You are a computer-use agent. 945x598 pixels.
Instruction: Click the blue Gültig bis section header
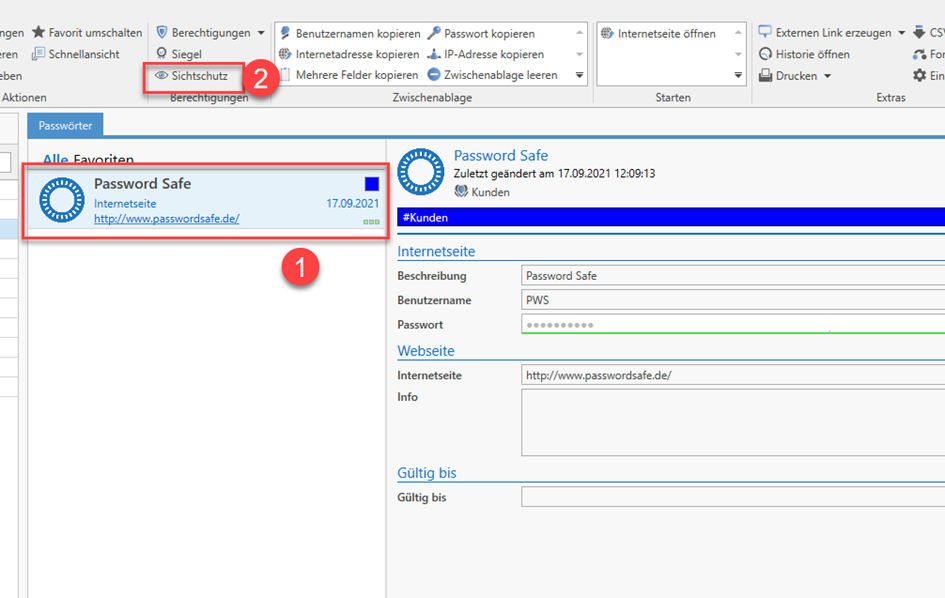point(427,473)
